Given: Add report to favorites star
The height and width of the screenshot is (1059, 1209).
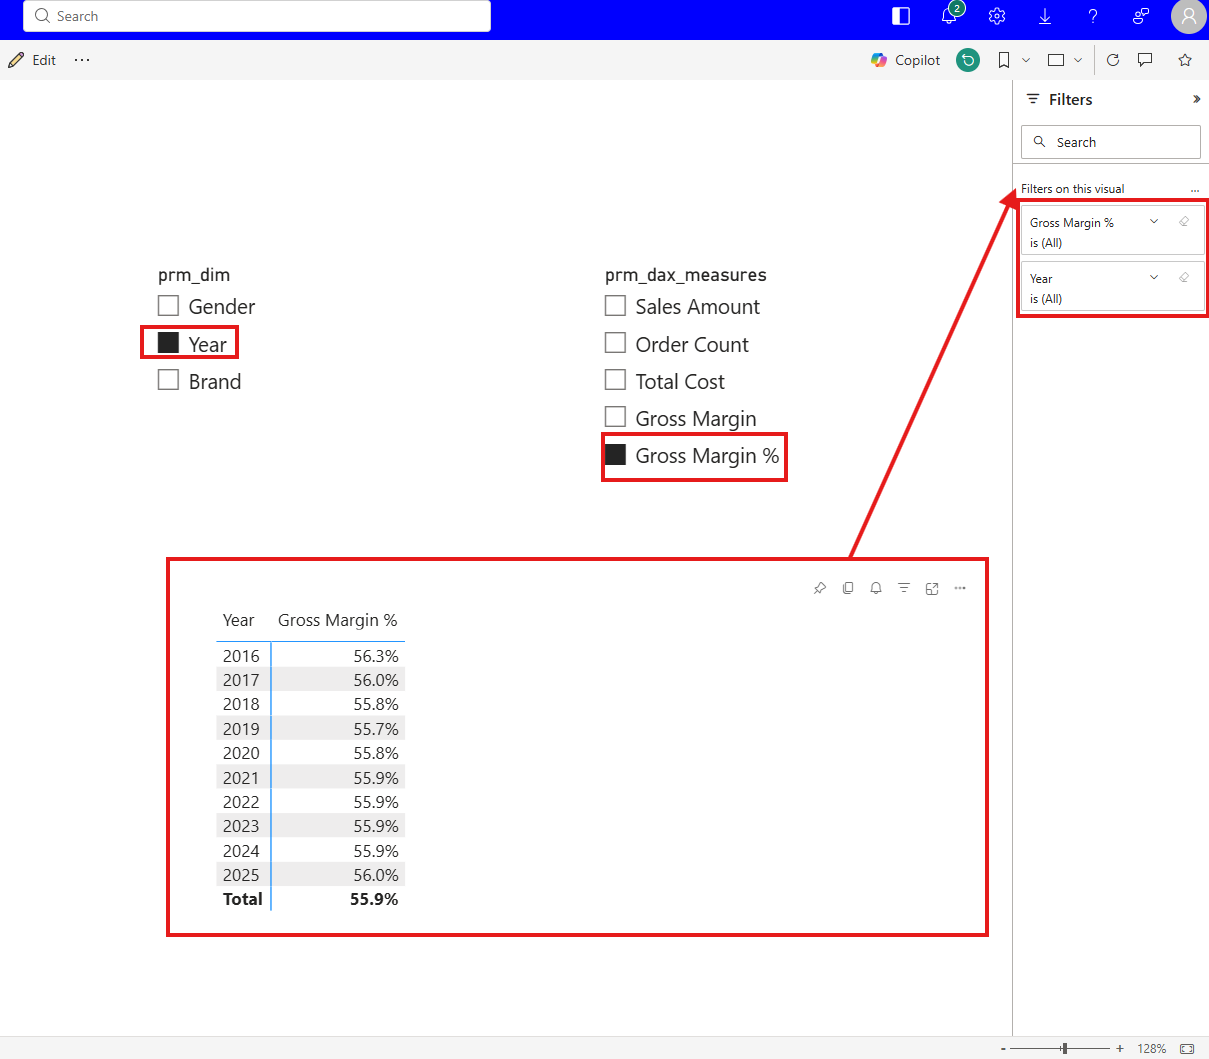Looking at the screenshot, I should (1185, 60).
